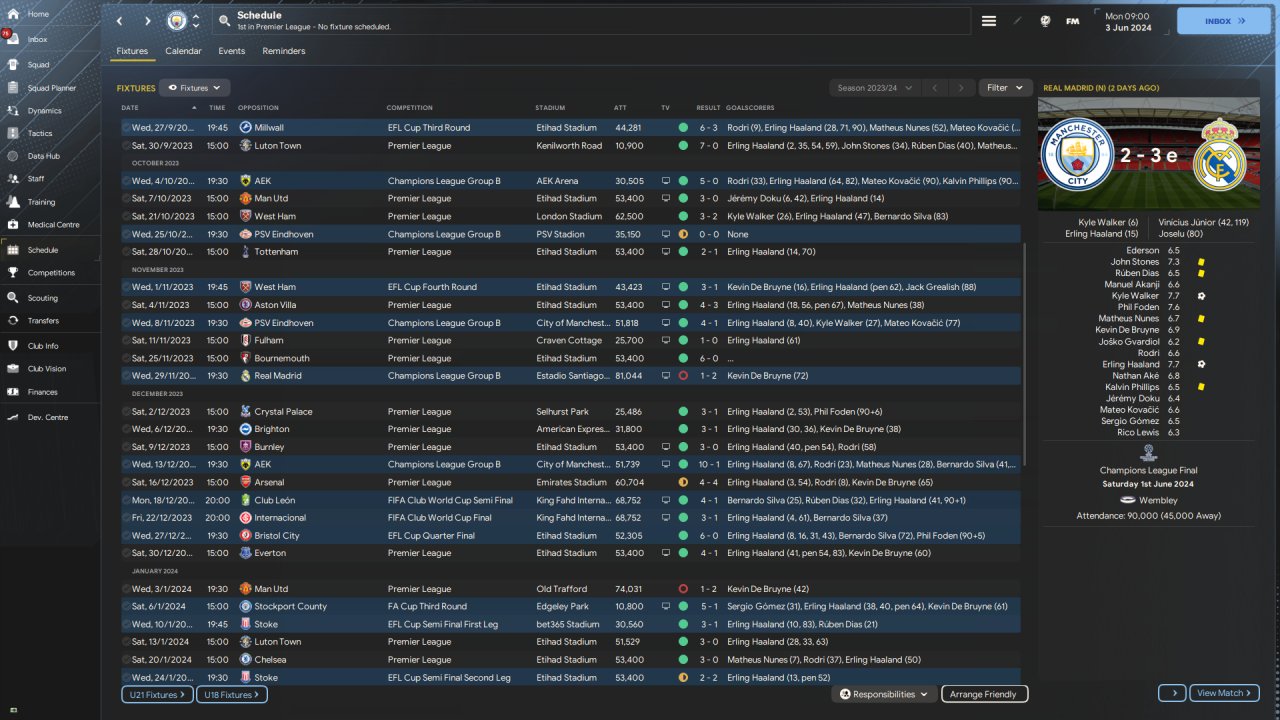
Task: Open the Reminders tab
Action: pyautogui.click(x=284, y=51)
